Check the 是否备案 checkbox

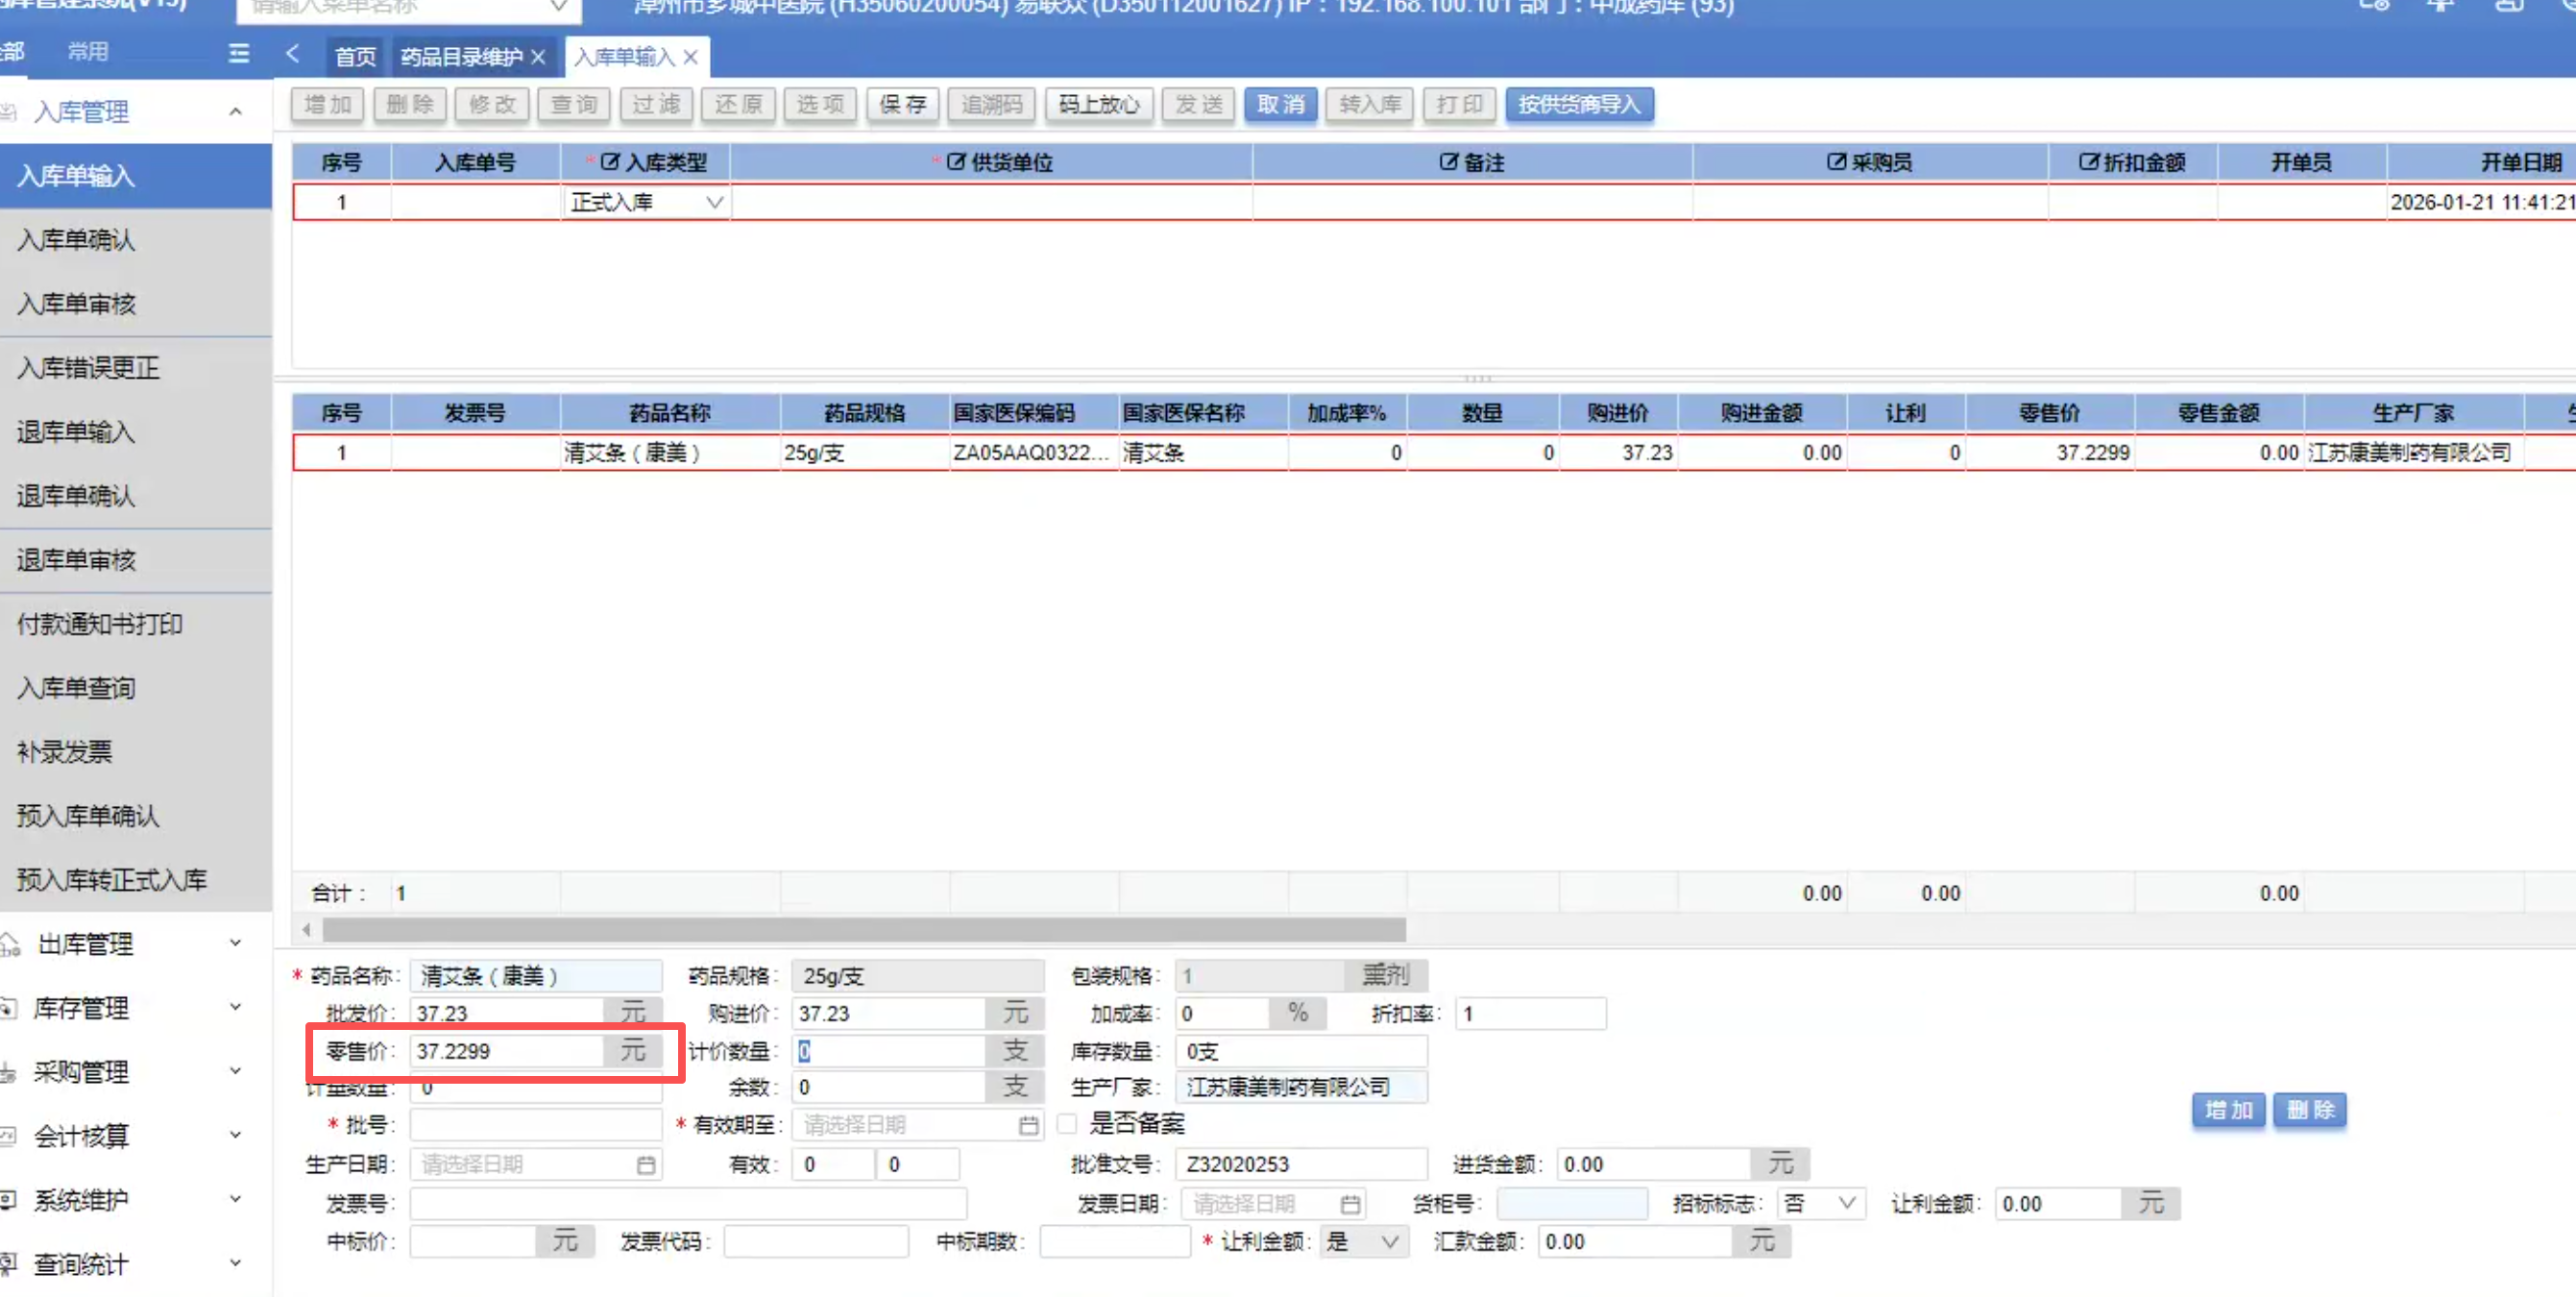pyautogui.click(x=1067, y=1124)
